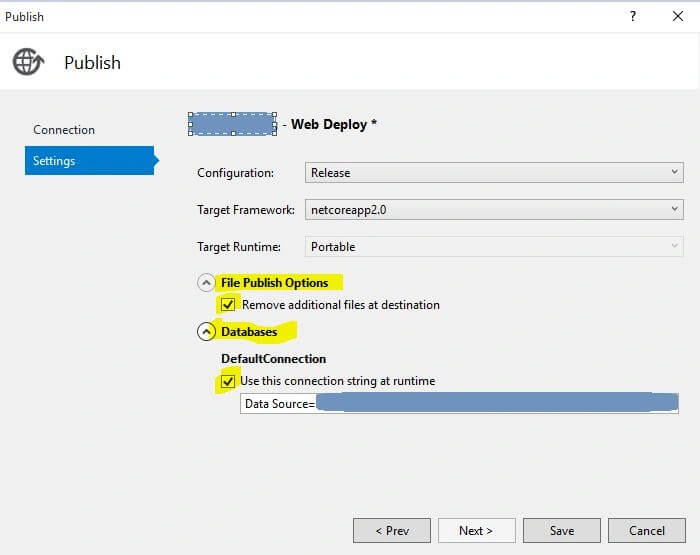Go back with the Prev button

pyautogui.click(x=392, y=531)
